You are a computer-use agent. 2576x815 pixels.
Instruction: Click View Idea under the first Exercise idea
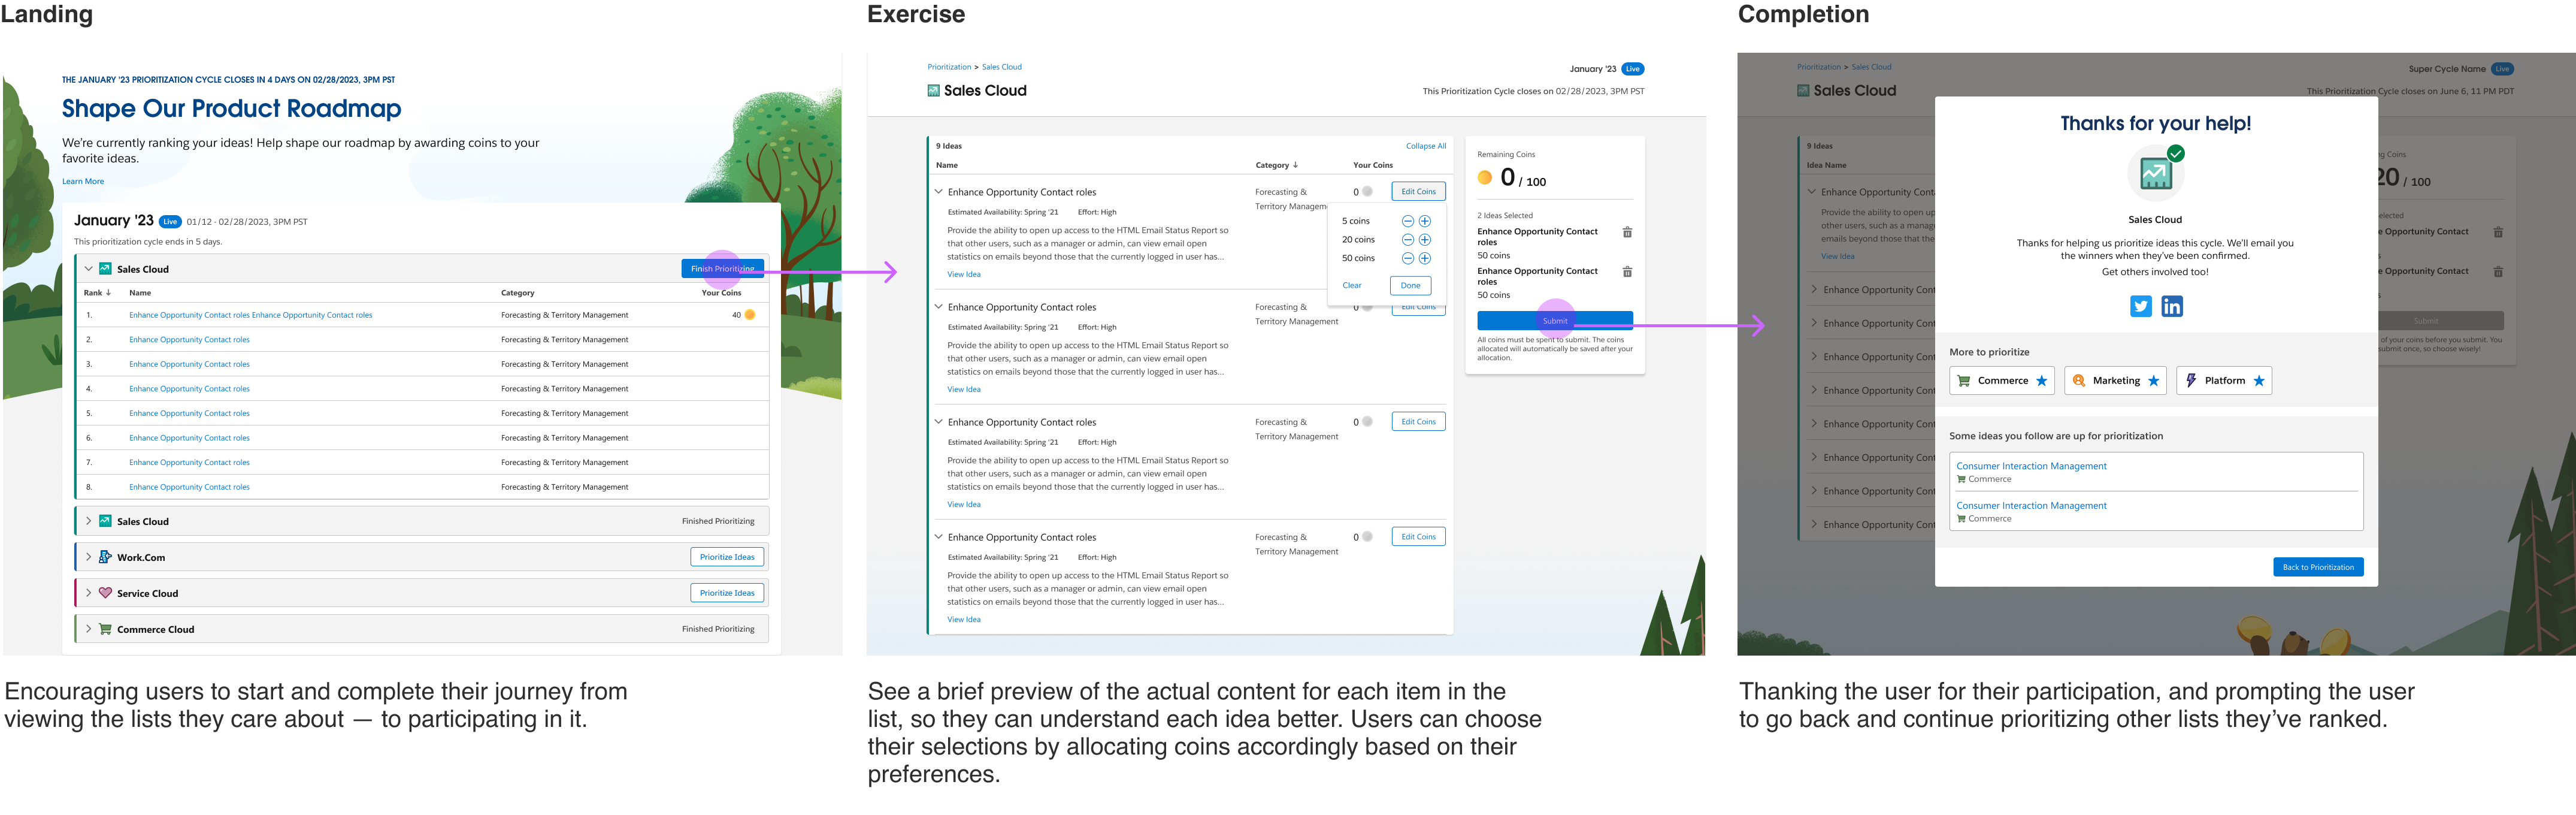[x=964, y=274]
